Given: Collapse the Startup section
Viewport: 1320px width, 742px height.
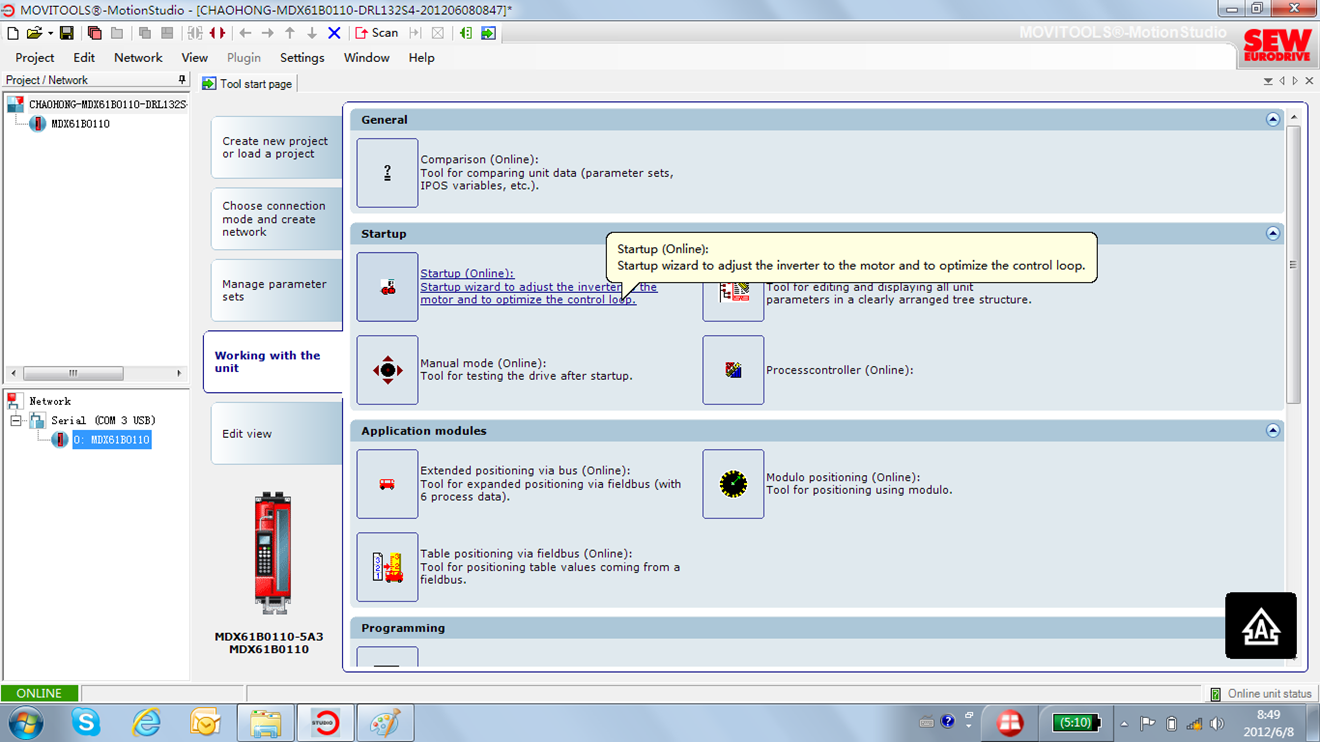Looking at the screenshot, I should tap(1272, 233).
